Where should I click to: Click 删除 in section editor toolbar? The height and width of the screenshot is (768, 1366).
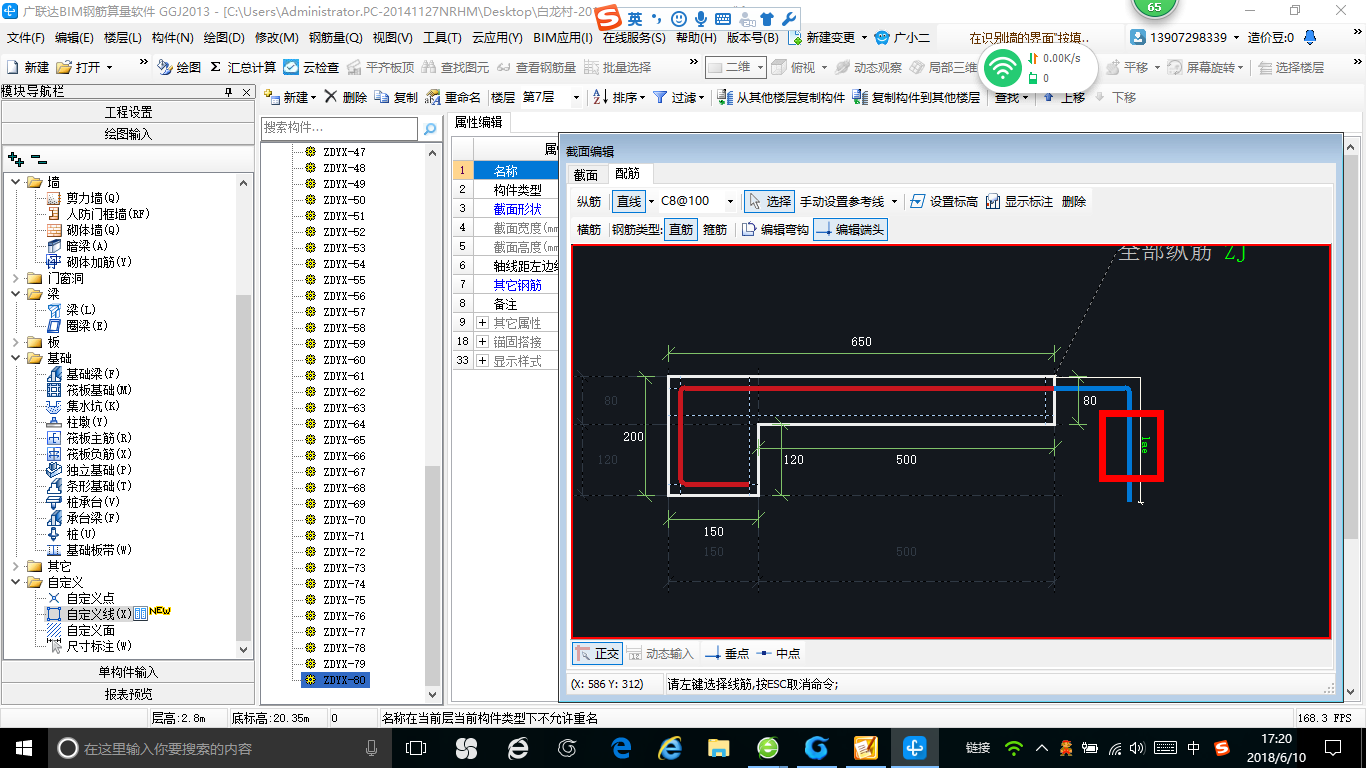click(x=1073, y=201)
